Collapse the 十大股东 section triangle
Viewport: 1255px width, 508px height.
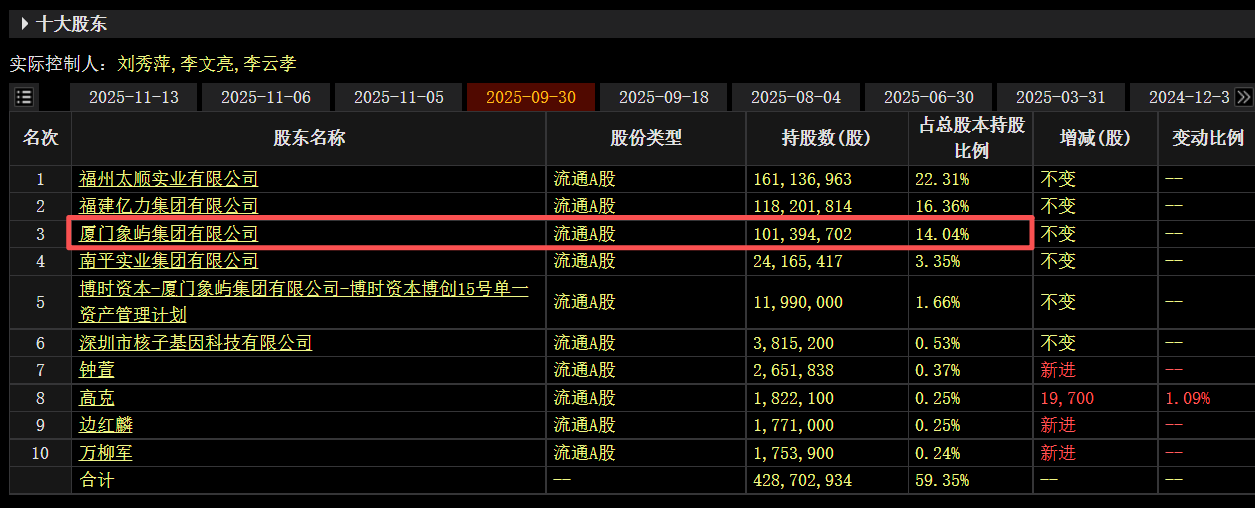tap(25, 24)
